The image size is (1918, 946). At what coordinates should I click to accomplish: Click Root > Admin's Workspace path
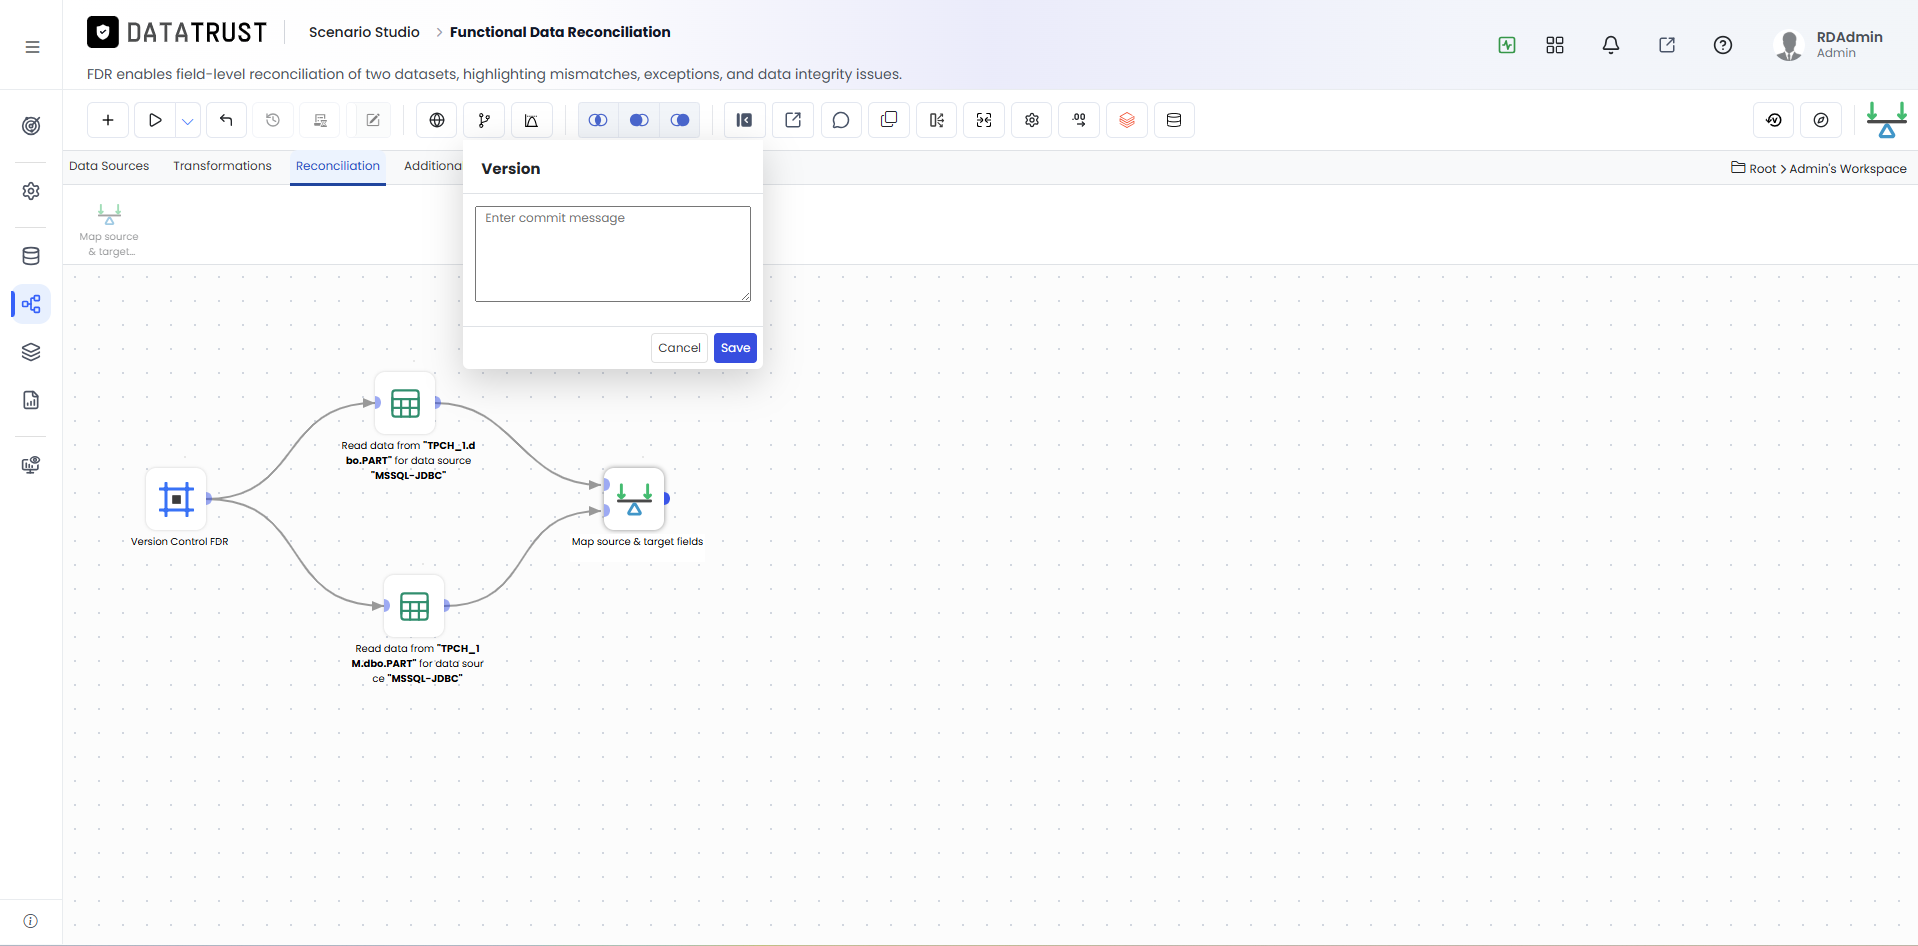tap(1819, 168)
